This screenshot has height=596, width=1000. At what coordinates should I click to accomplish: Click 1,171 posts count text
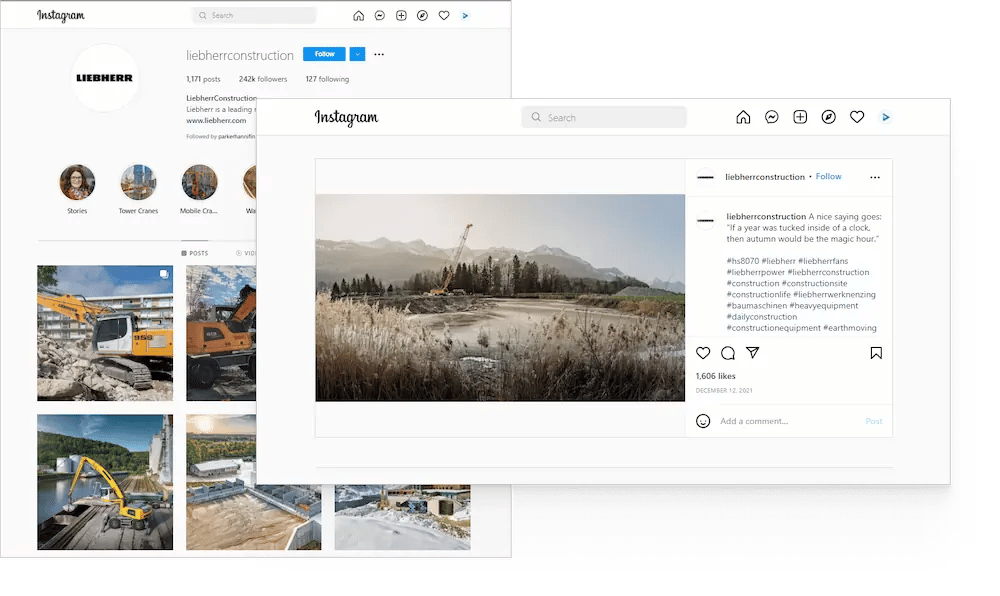(203, 79)
